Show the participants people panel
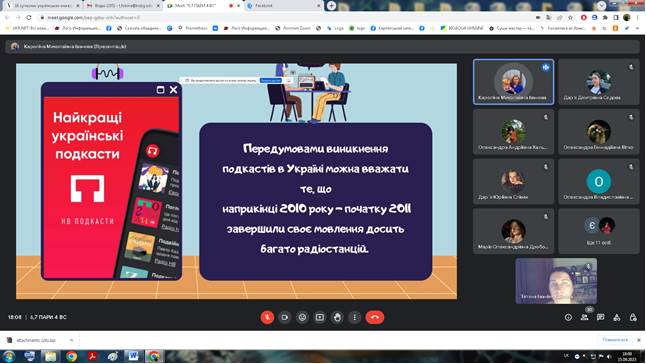Image resolution: width=646 pixels, height=364 pixels. coord(584,317)
